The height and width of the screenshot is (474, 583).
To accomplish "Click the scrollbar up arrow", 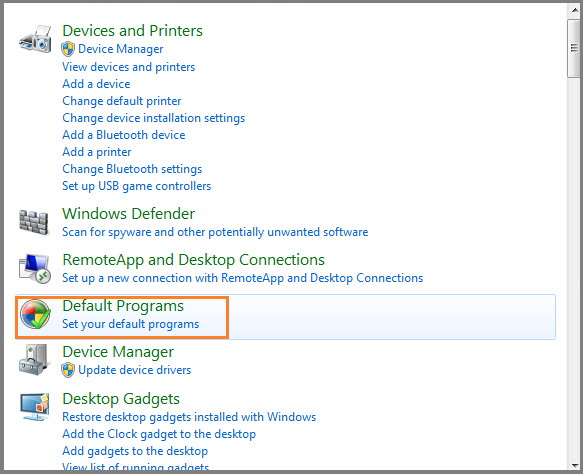I will 574,11.
